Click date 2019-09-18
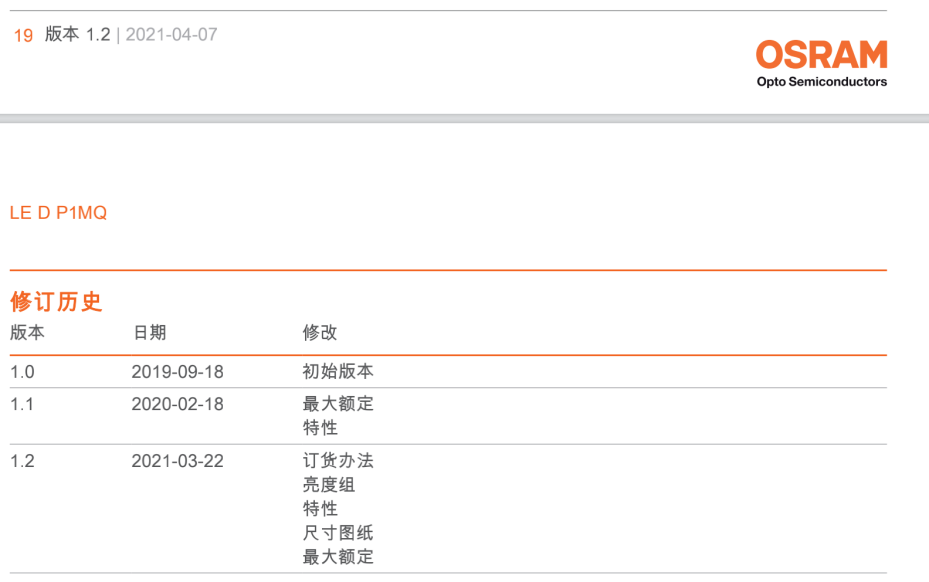Image resolution: width=929 pixels, height=582 pixels. coord(178,372)
